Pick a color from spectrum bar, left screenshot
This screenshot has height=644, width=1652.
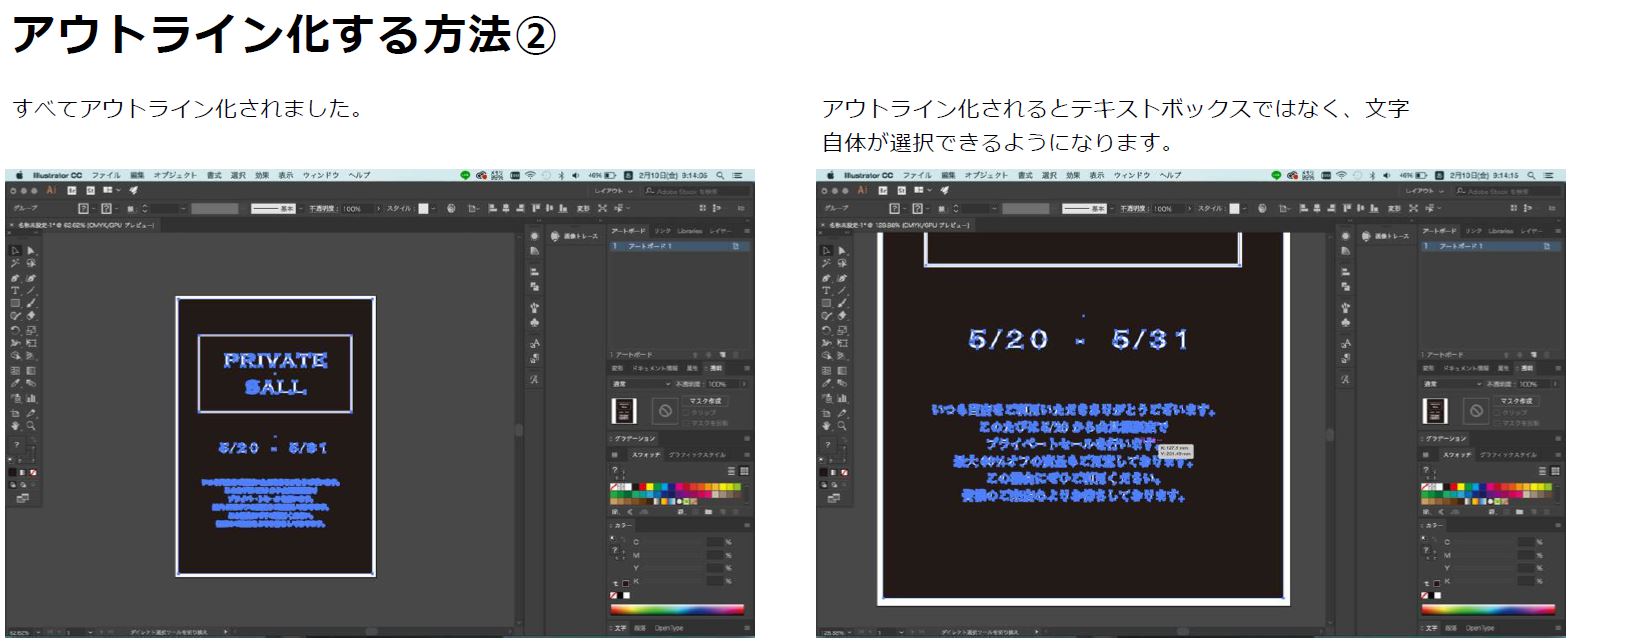click(677, 609)
